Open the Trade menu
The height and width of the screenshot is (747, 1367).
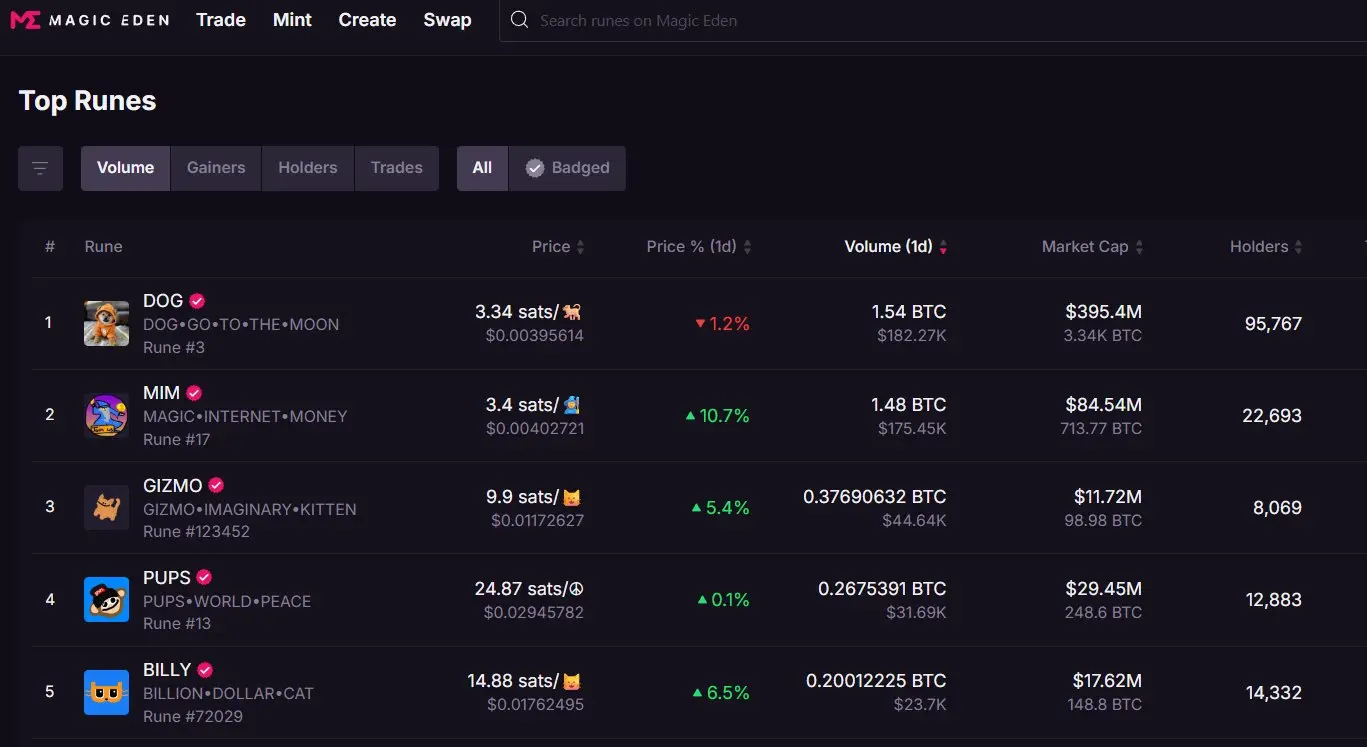(x=221, y=20)
